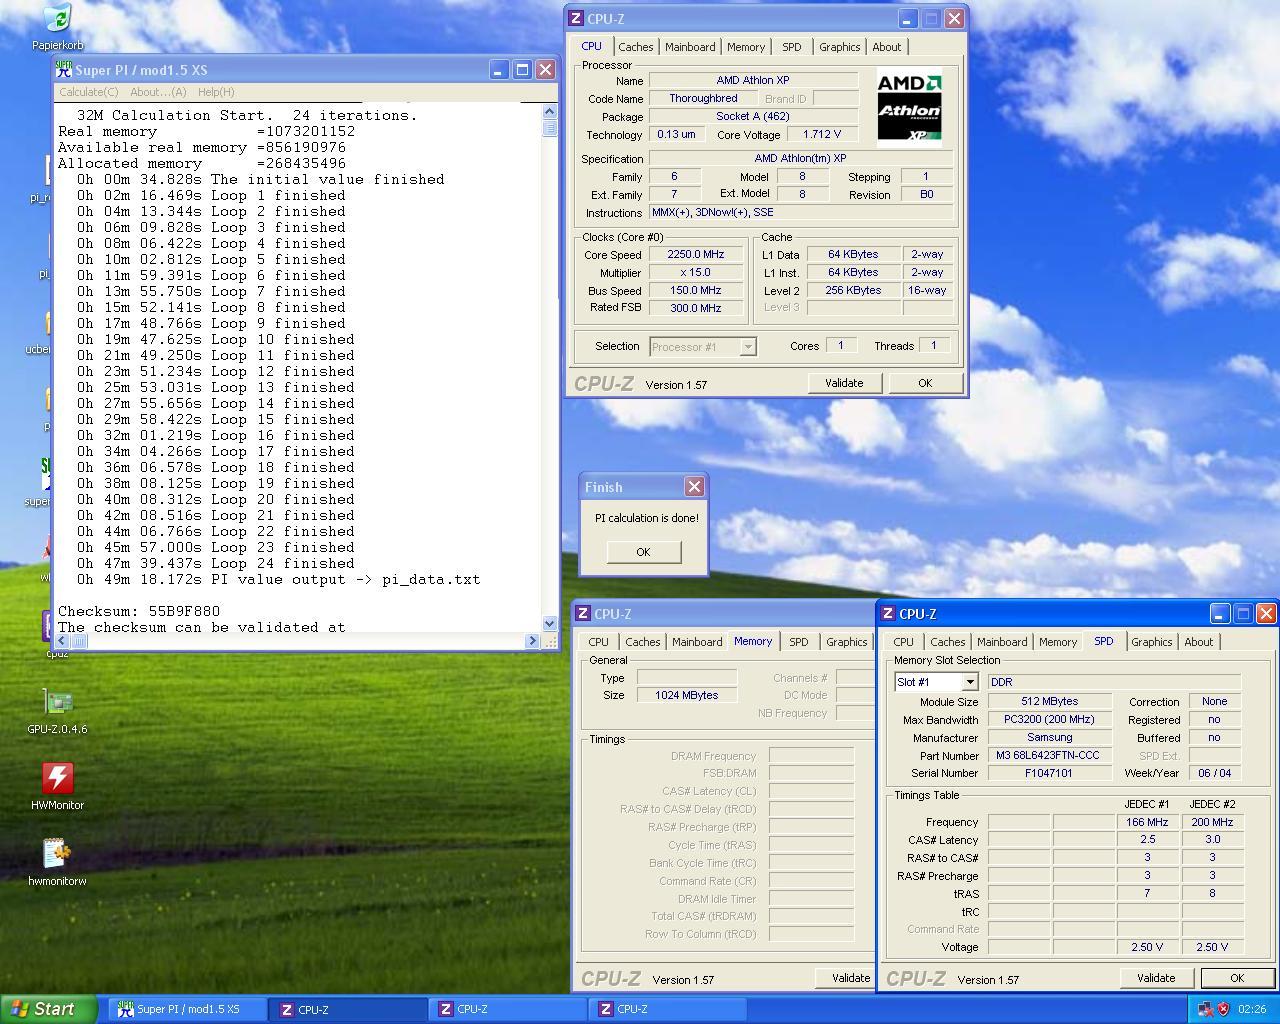Screen dimensions: 1280x1024
Task: Click OK in SPD CPU-Z window
Action: click(x=1237, y=978)
